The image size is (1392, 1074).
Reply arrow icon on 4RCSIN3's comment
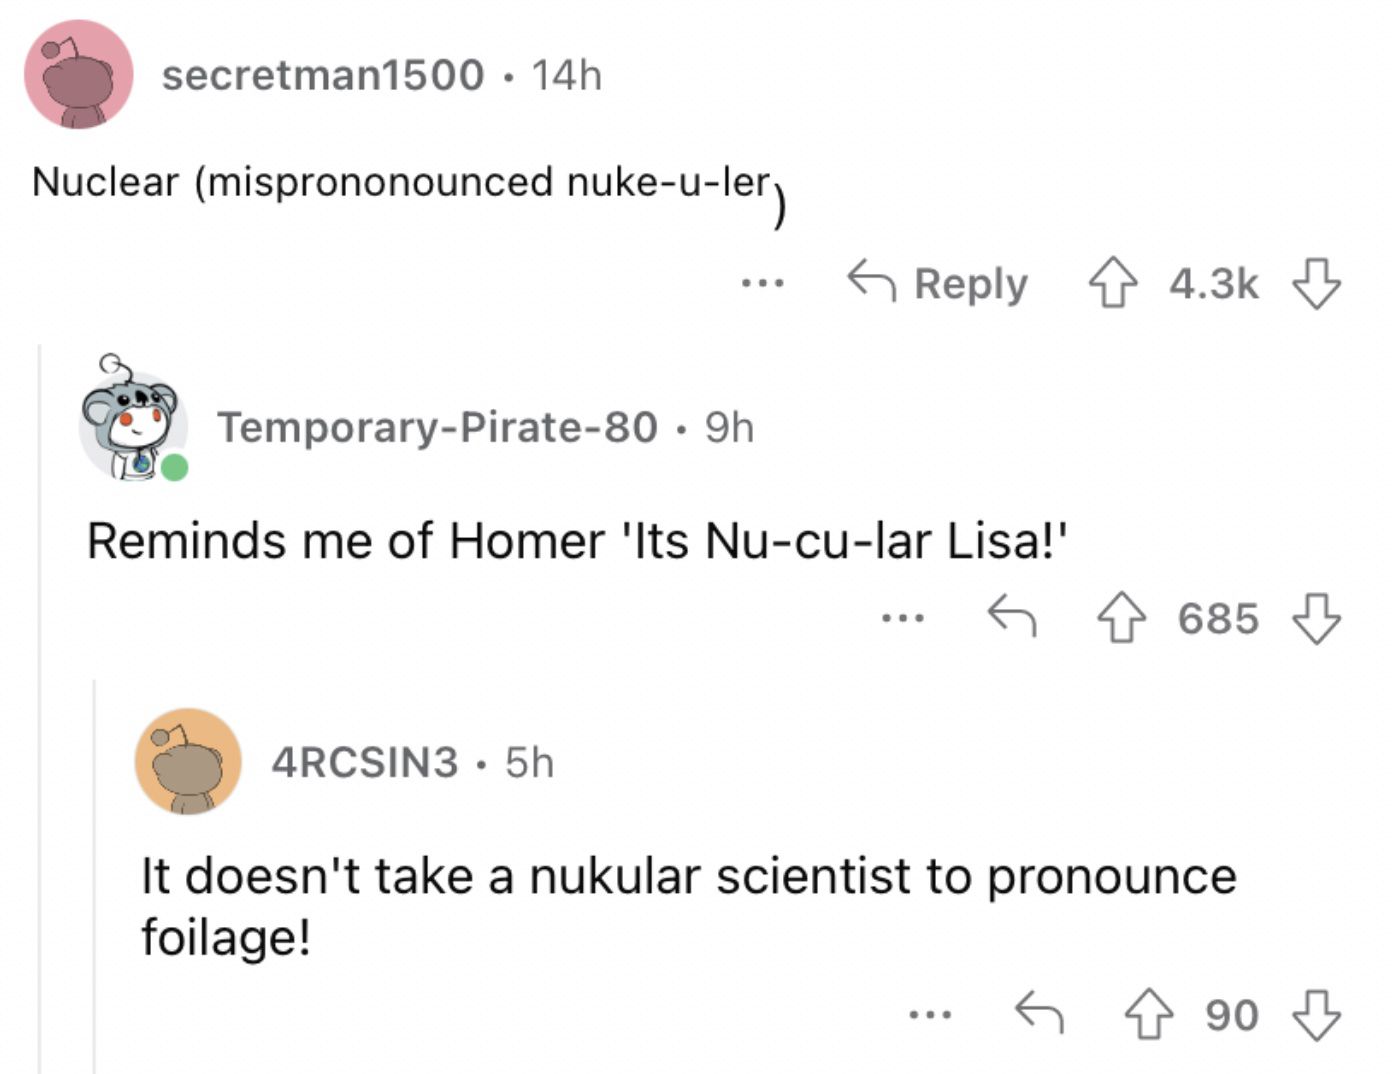(1040, 1012)
